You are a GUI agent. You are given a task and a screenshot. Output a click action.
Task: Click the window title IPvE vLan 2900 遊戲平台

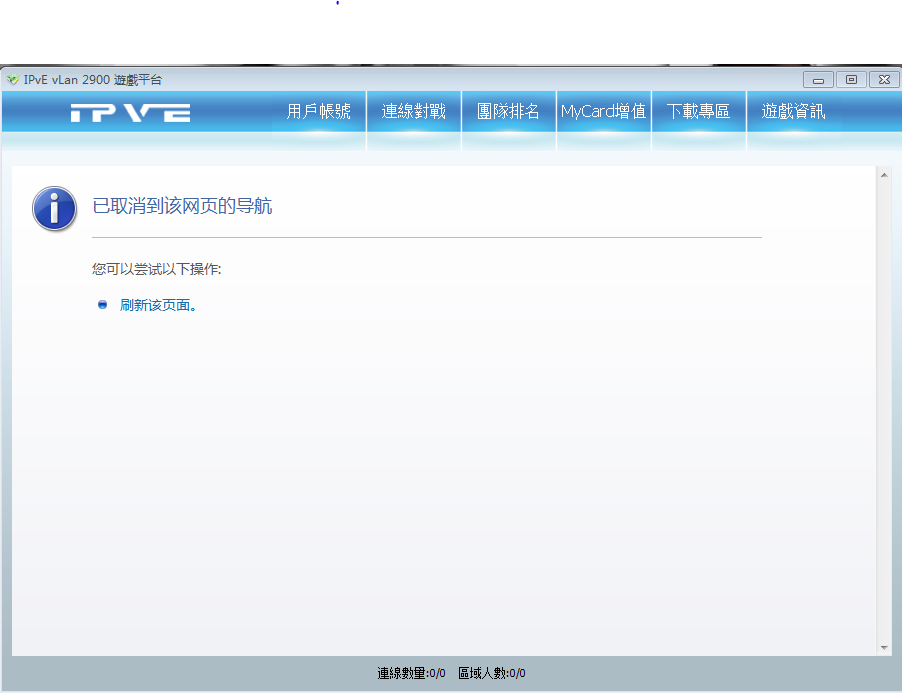93,80
